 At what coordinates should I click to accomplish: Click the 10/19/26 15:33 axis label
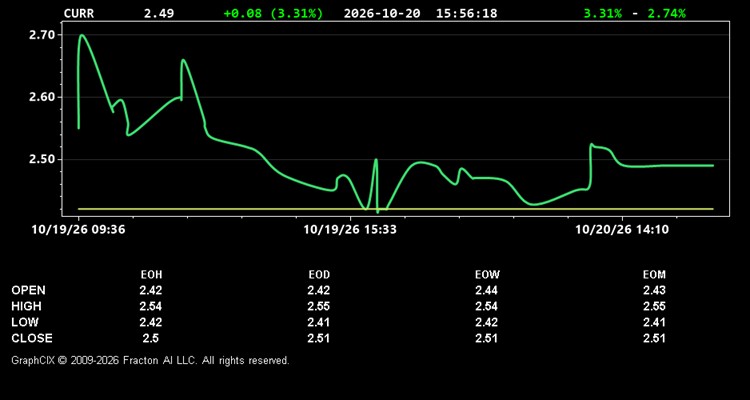[x=350, y=230]
